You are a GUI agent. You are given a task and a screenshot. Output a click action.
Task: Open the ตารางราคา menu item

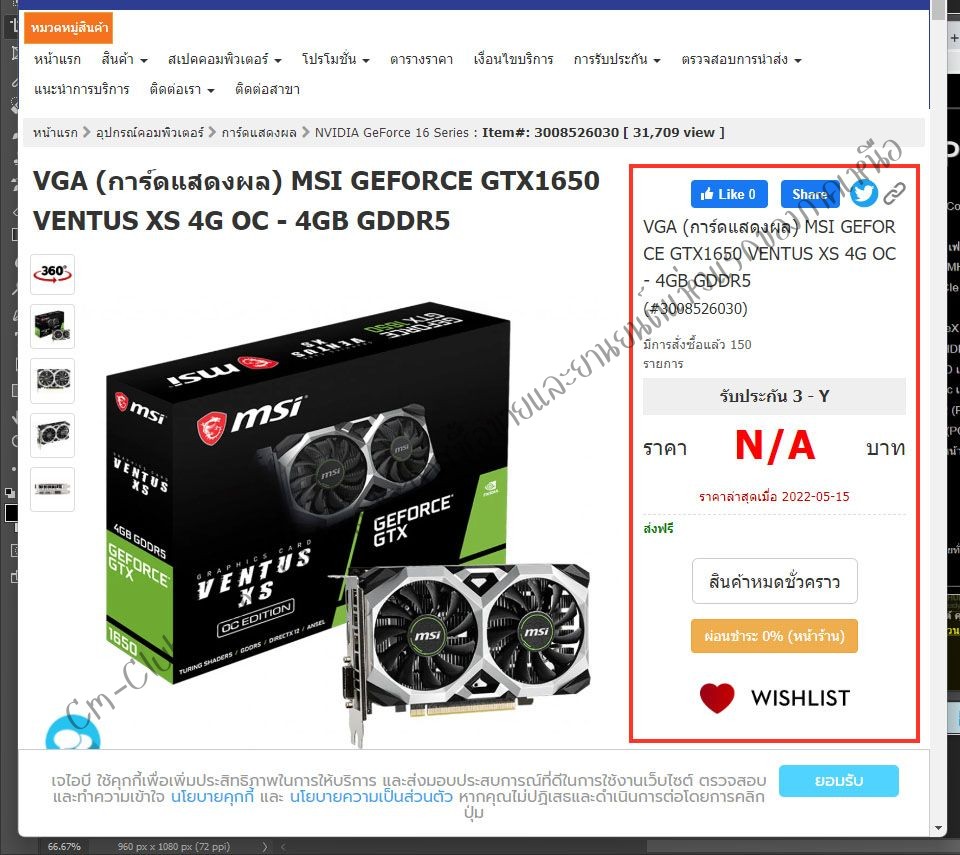coord(421,59)
